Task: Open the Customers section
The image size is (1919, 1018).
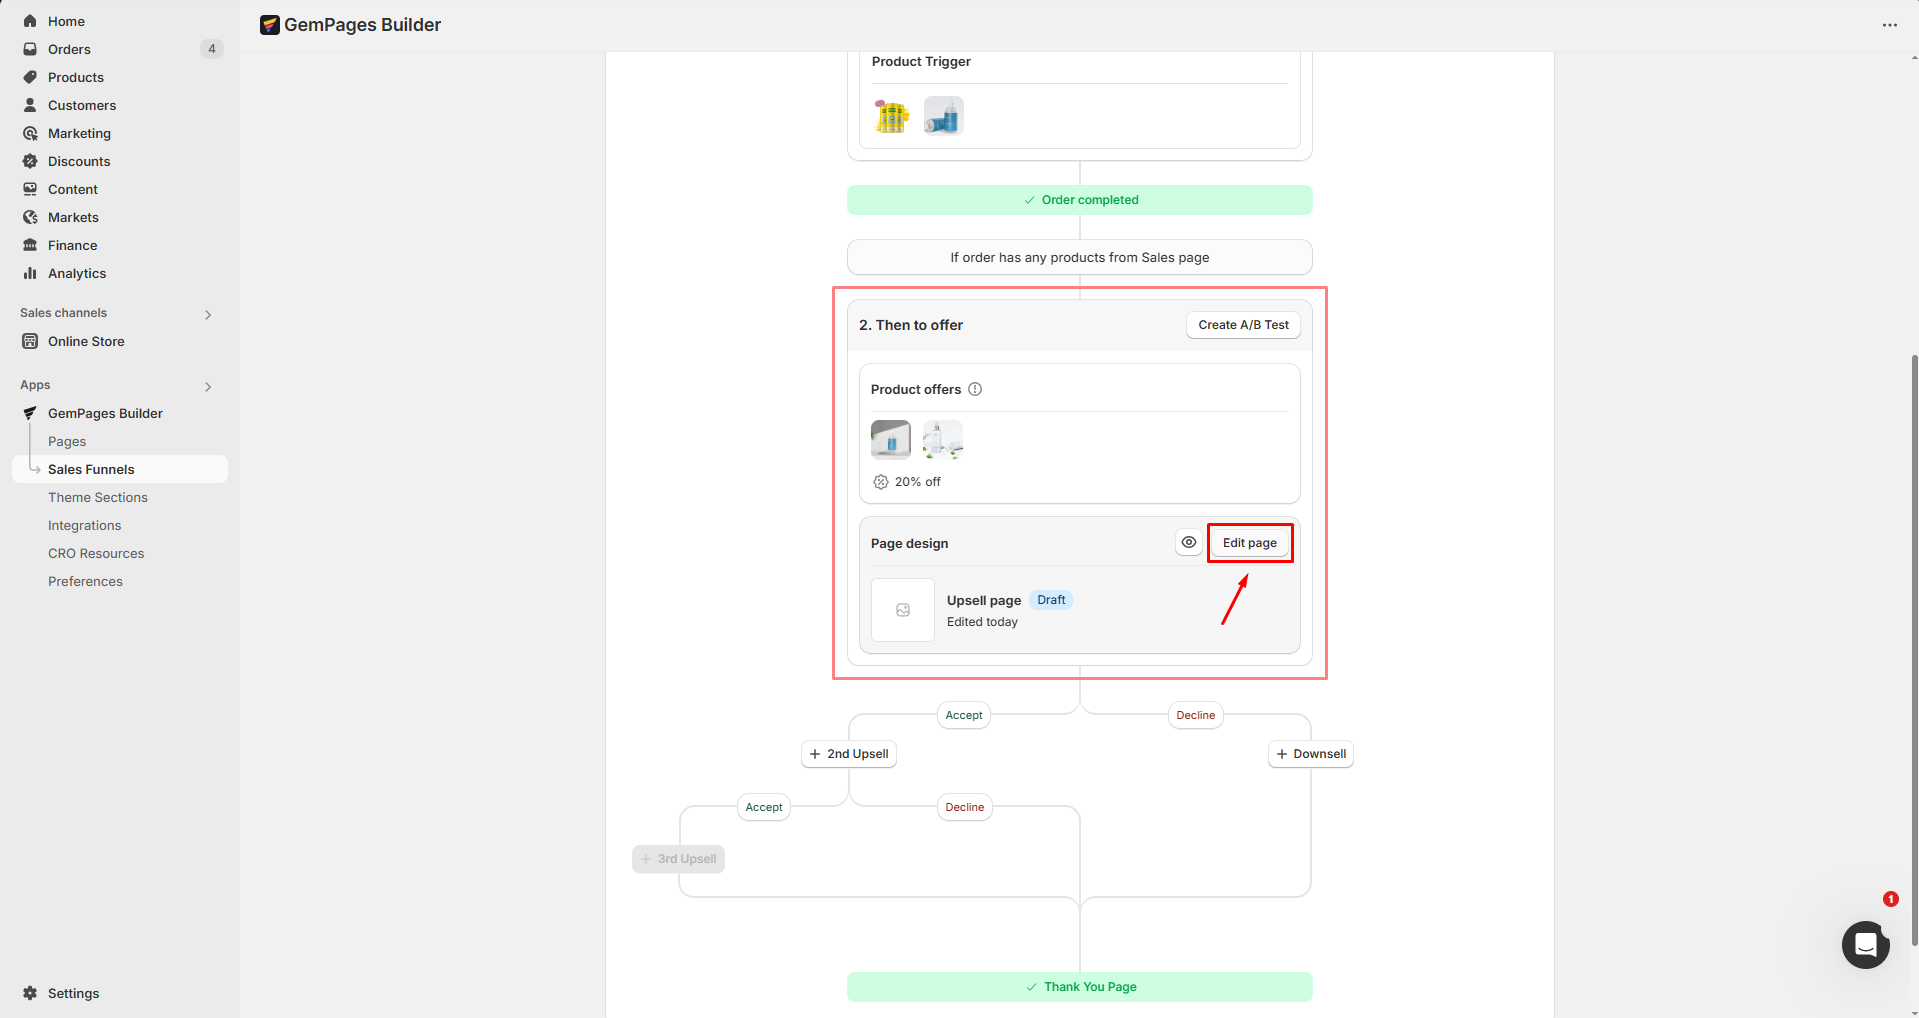Action: (x=120, y=105)
